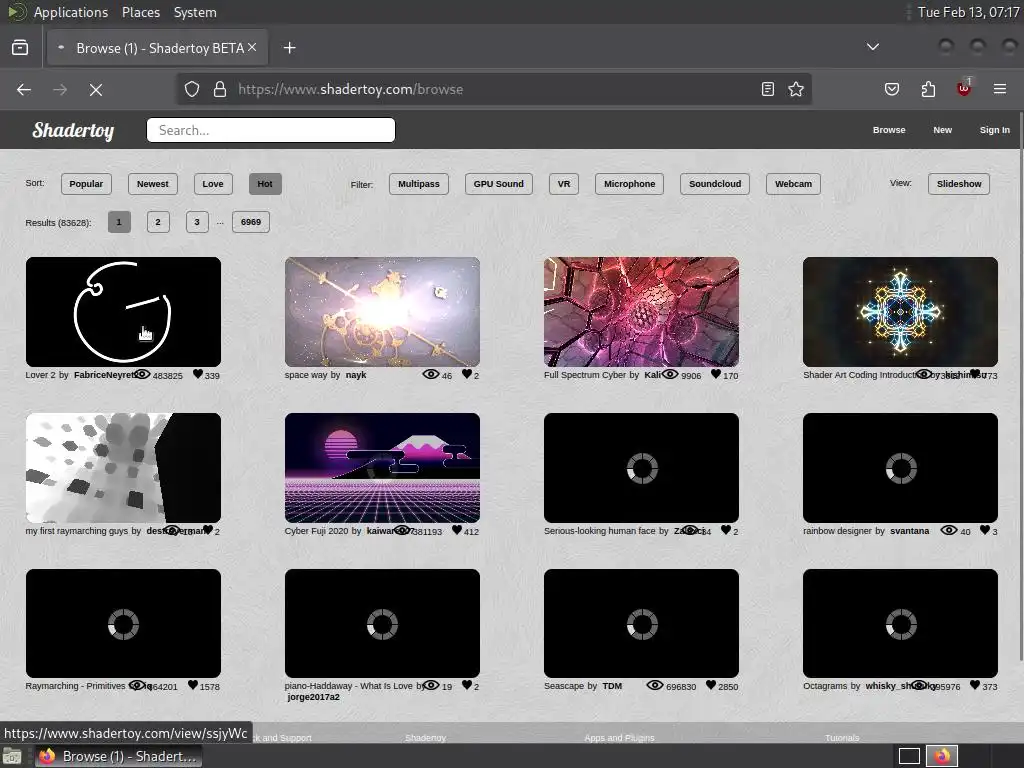Enable the Microphone filter
Image resolution: width=1024 pixels, height=768 pixels.
click(630, 184)
